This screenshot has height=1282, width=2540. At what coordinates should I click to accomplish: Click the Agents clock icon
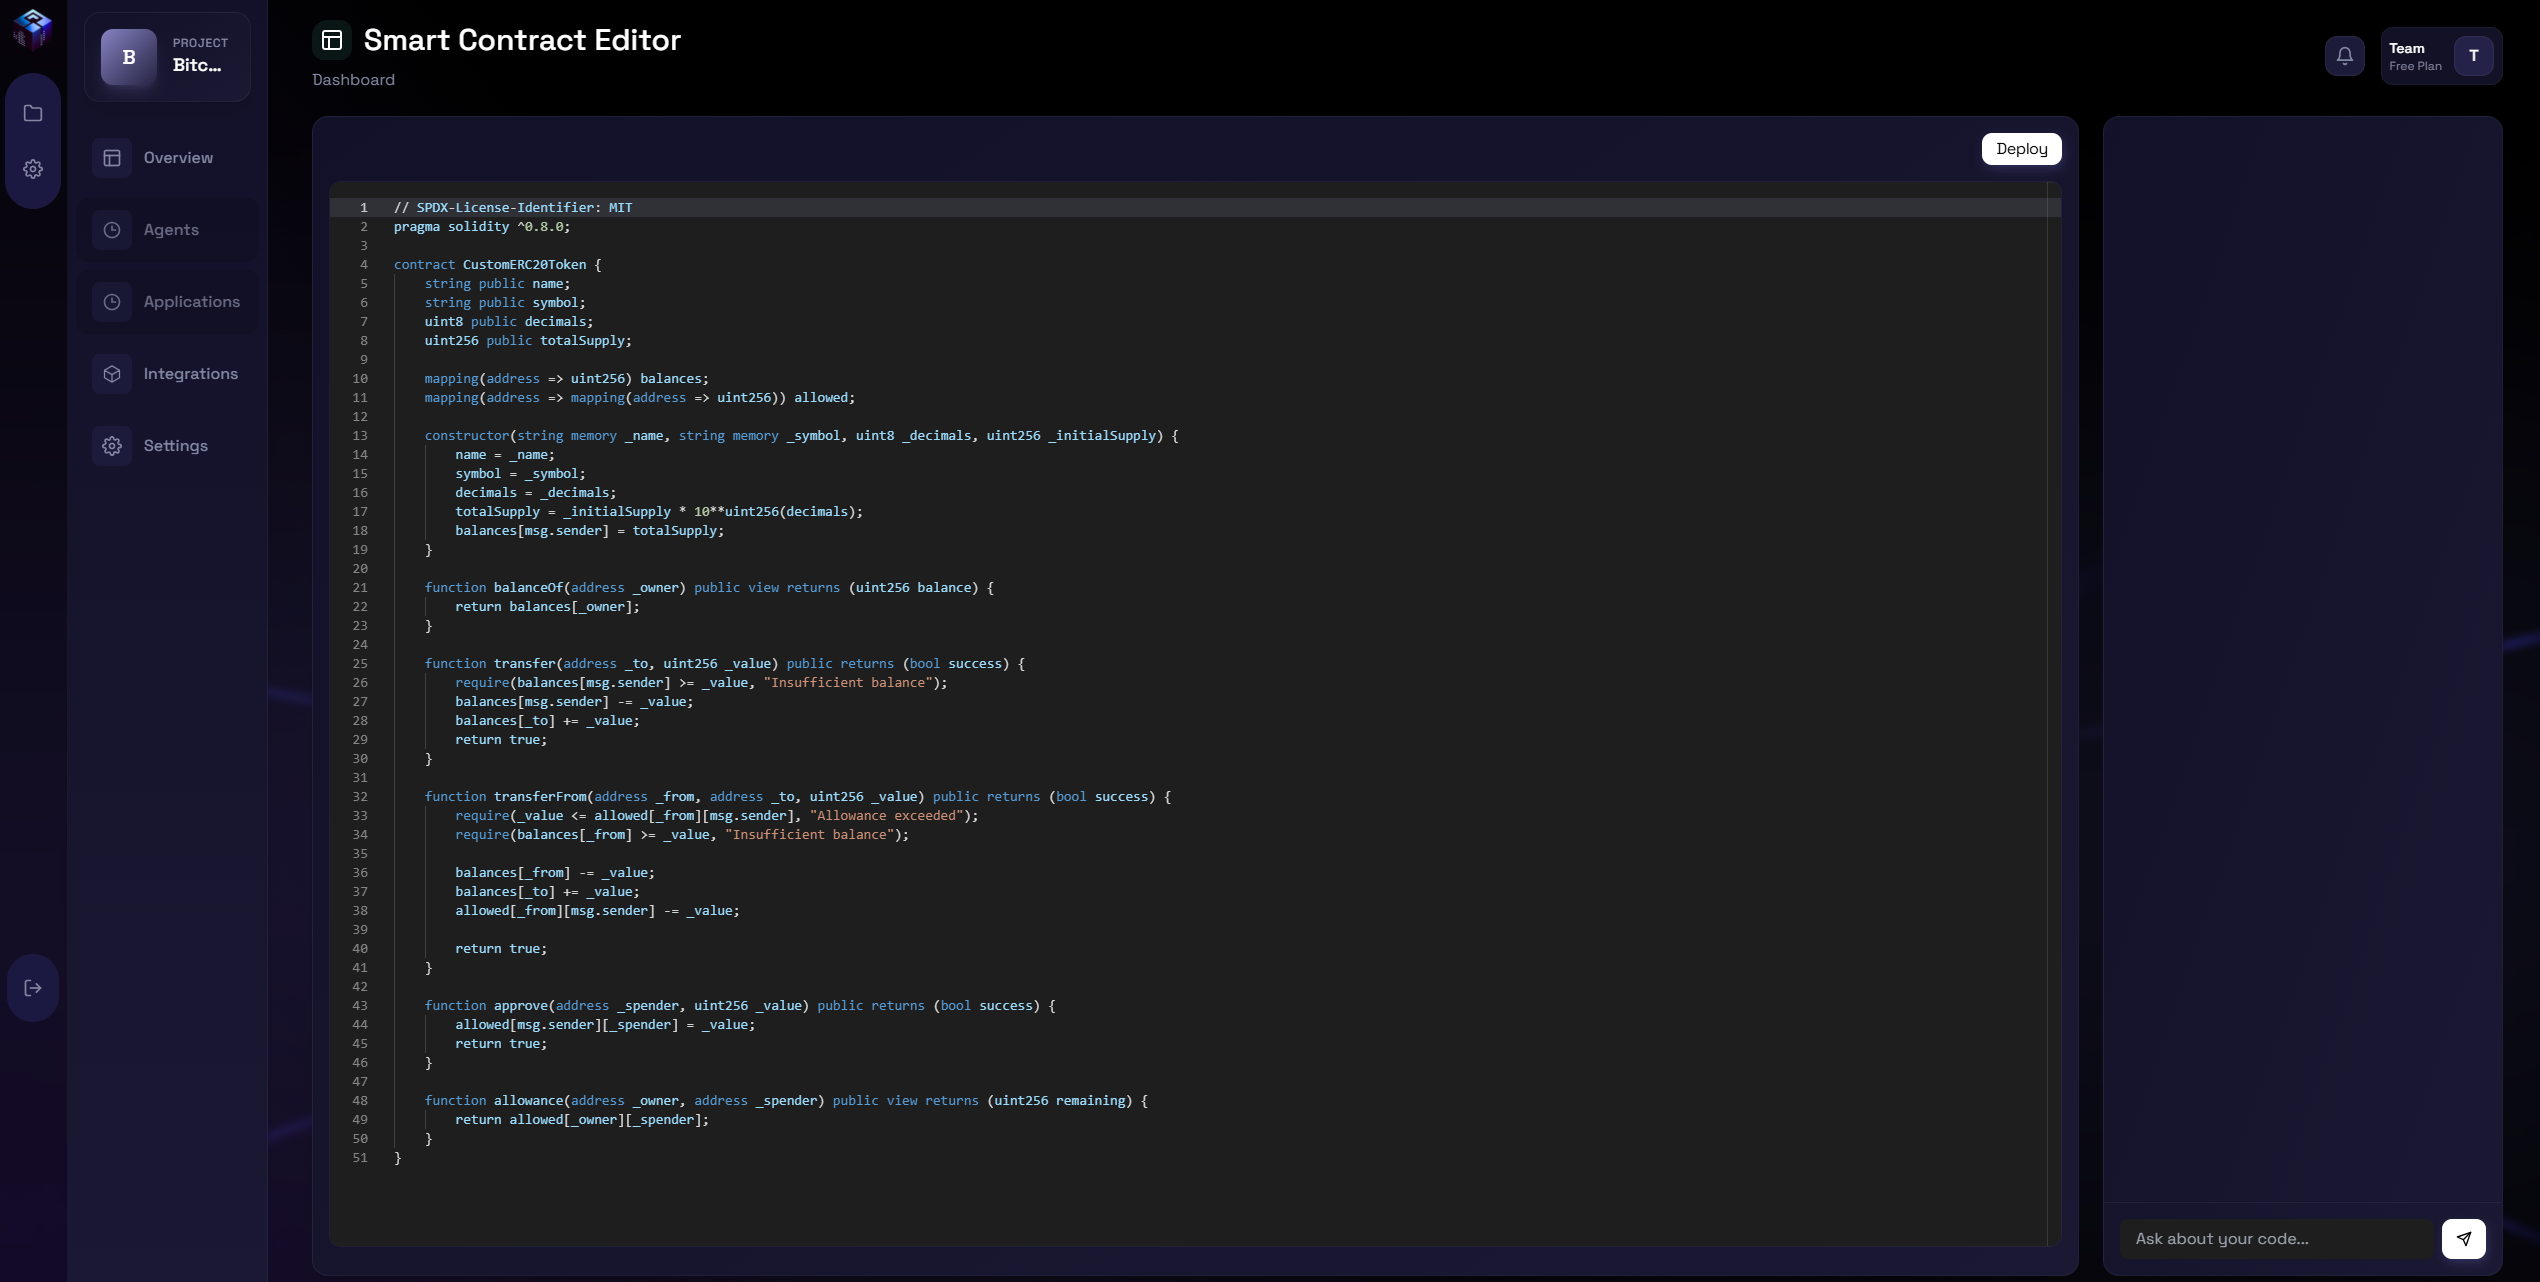(x=112, y=230)
